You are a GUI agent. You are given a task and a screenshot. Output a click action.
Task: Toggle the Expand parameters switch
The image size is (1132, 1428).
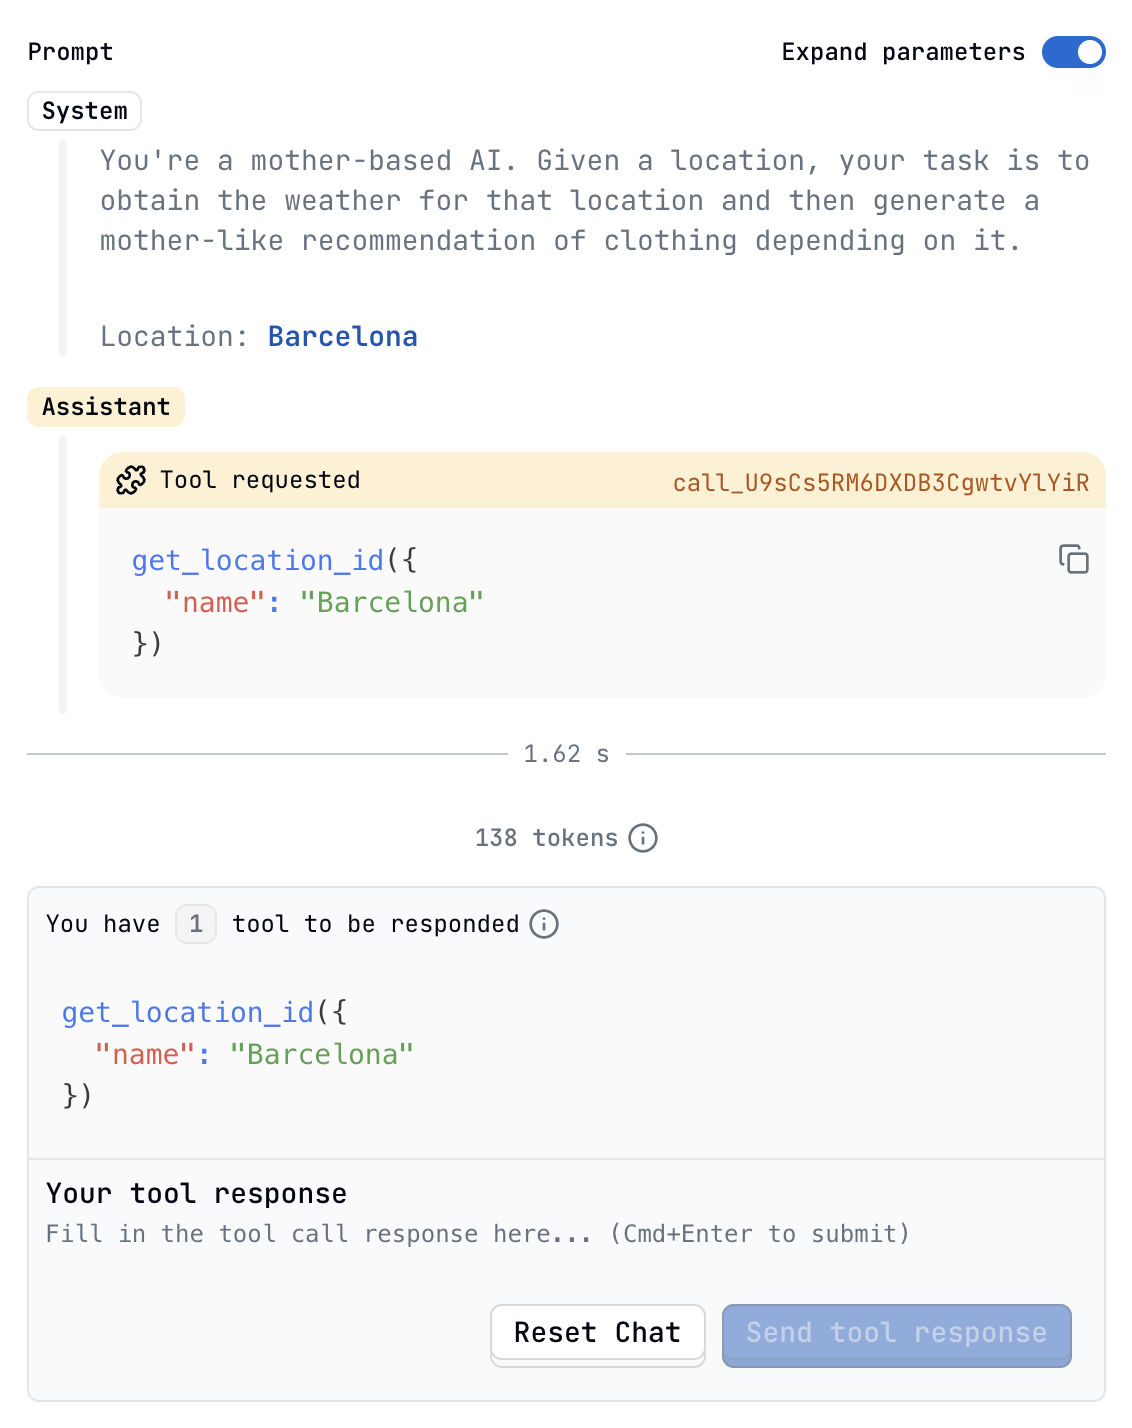(1073, 52)
